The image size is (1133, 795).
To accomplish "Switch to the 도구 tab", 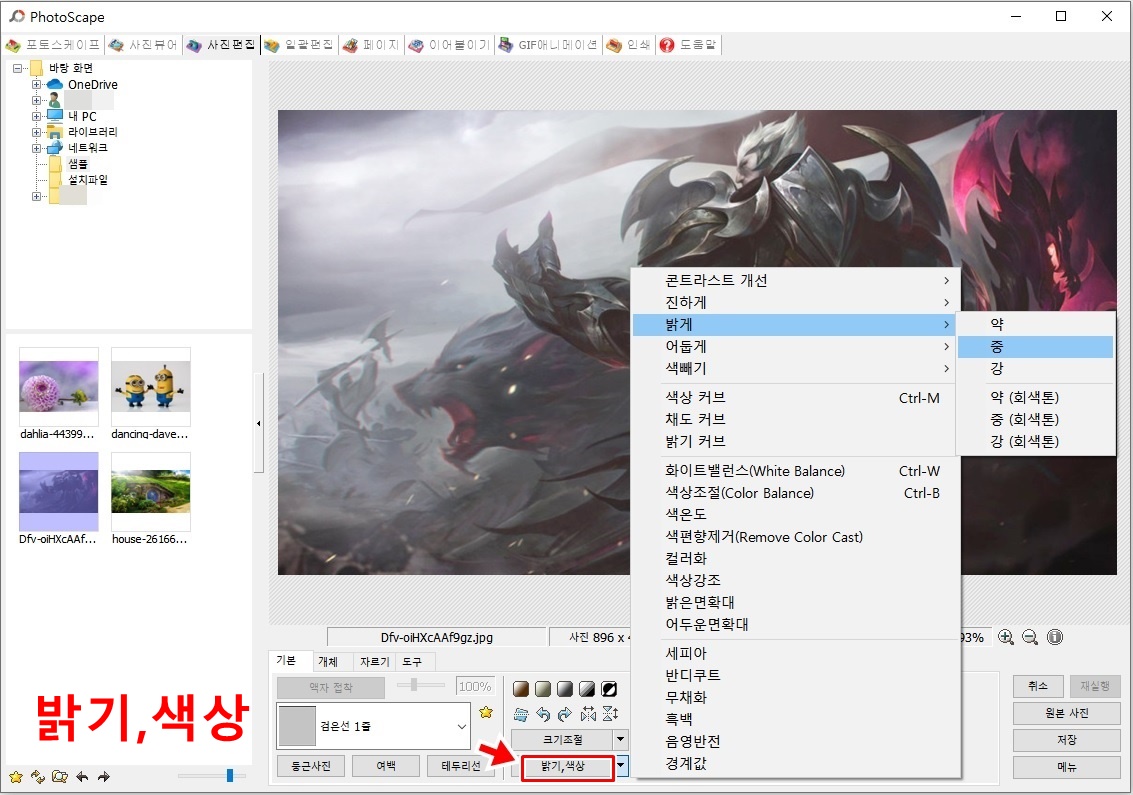I will (x=412, y=661).
